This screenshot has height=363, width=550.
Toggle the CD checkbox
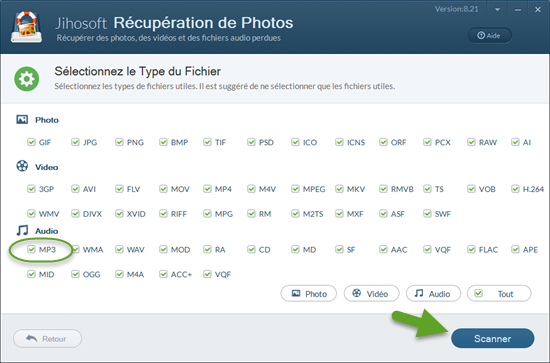click(x=251, y=249)
